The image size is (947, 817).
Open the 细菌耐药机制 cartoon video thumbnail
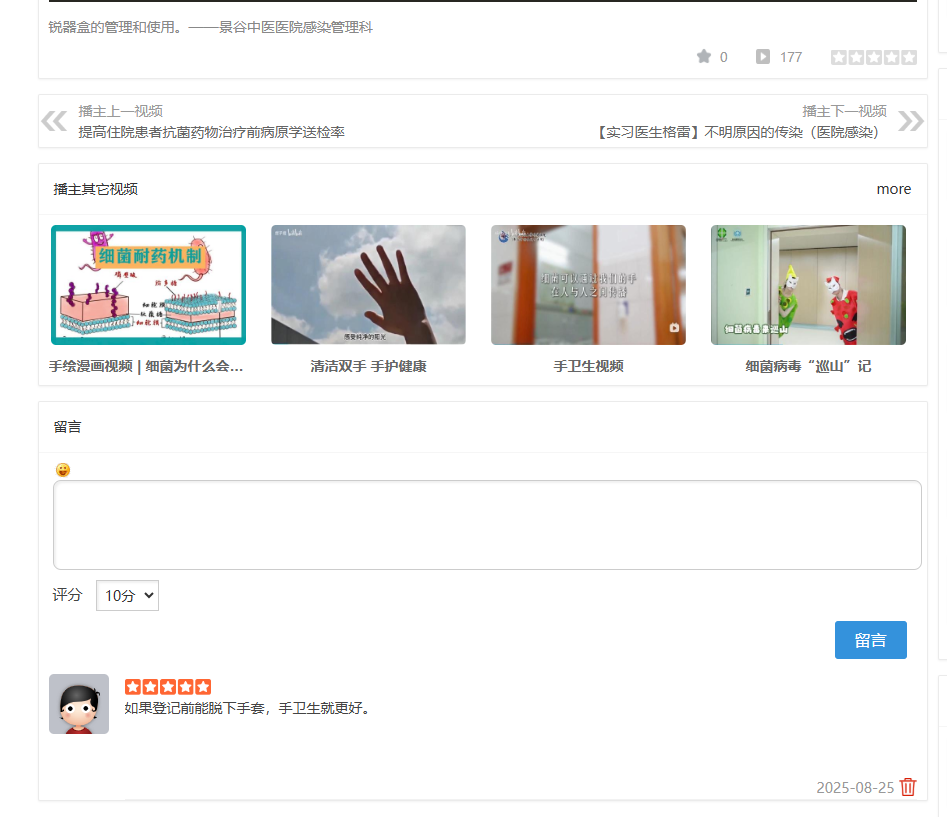coord(148,284)
